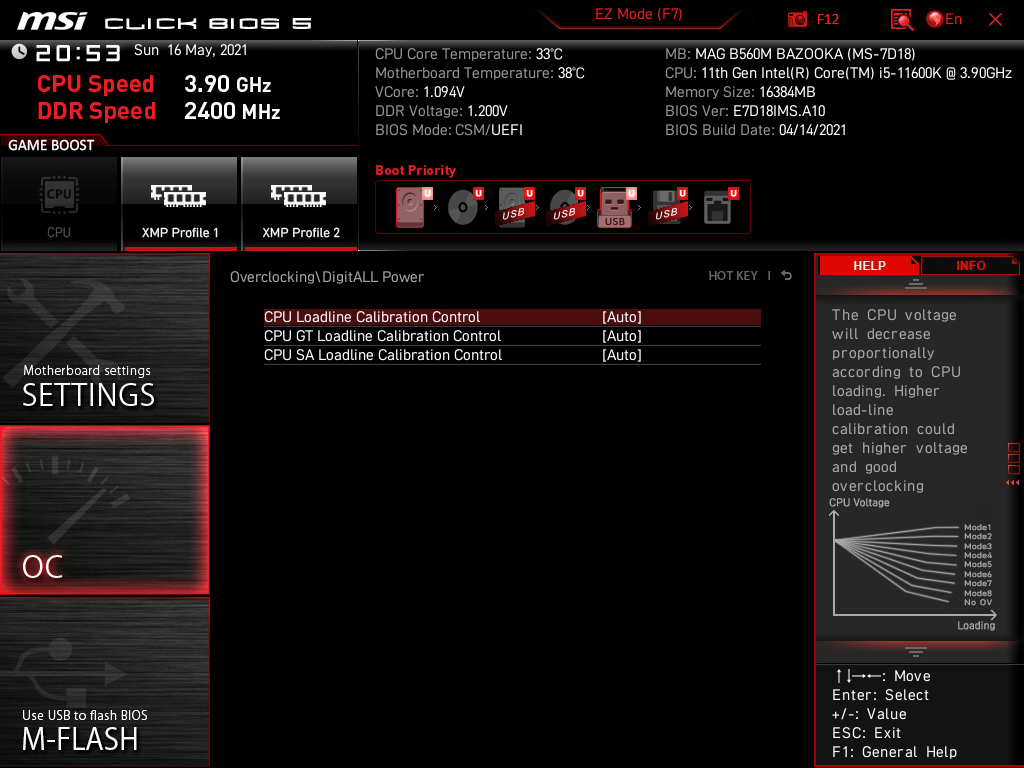The width and height of the screenshot is (1024, 768).
Task: Toggle XMP Profile 1
Action: [180, 204]
